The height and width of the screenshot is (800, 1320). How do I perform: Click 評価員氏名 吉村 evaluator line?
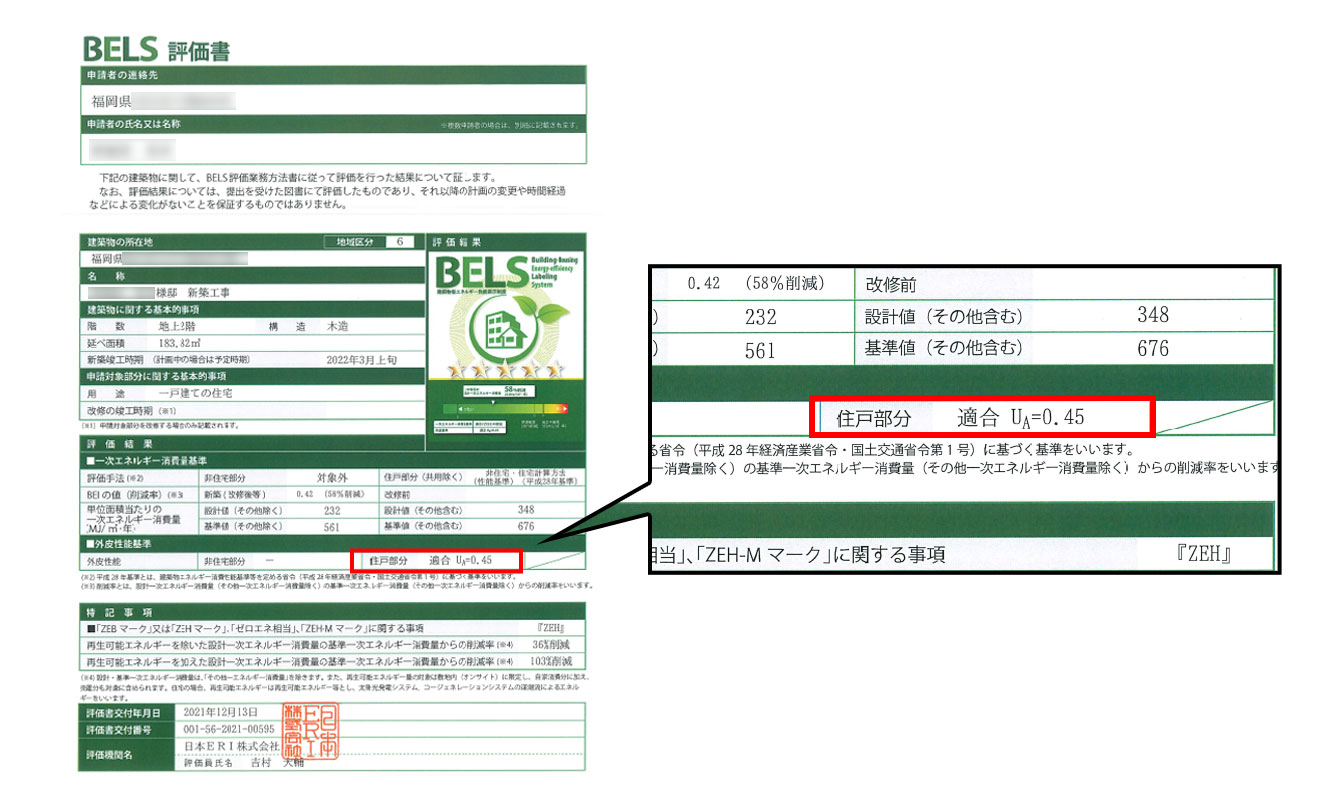point(243,762)
